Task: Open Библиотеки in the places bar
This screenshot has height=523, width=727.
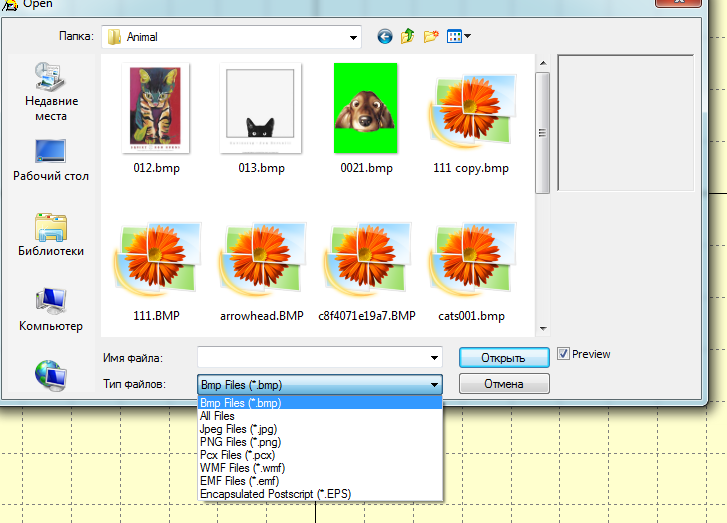Action: [x=51, y=235]
